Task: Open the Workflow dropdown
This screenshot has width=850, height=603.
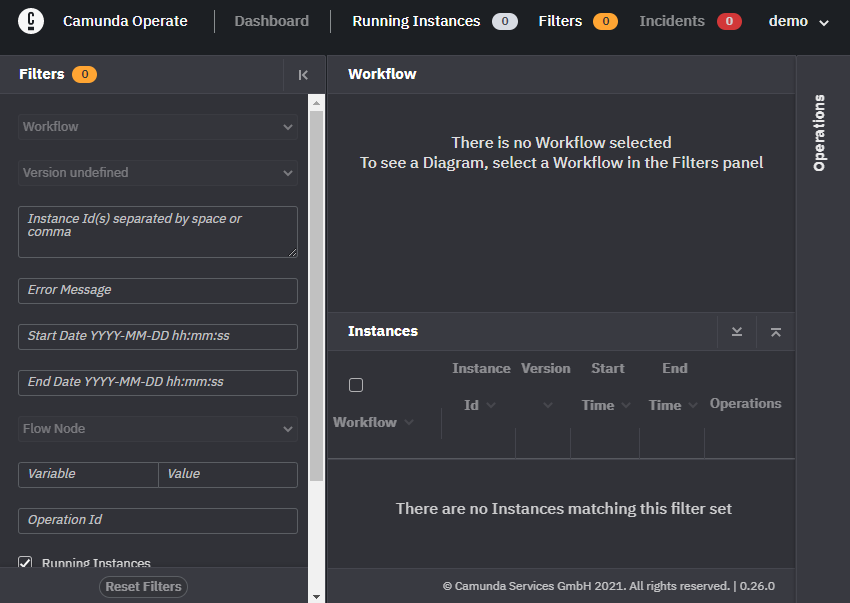Action: pyautogui.click(x=158, y=127)
